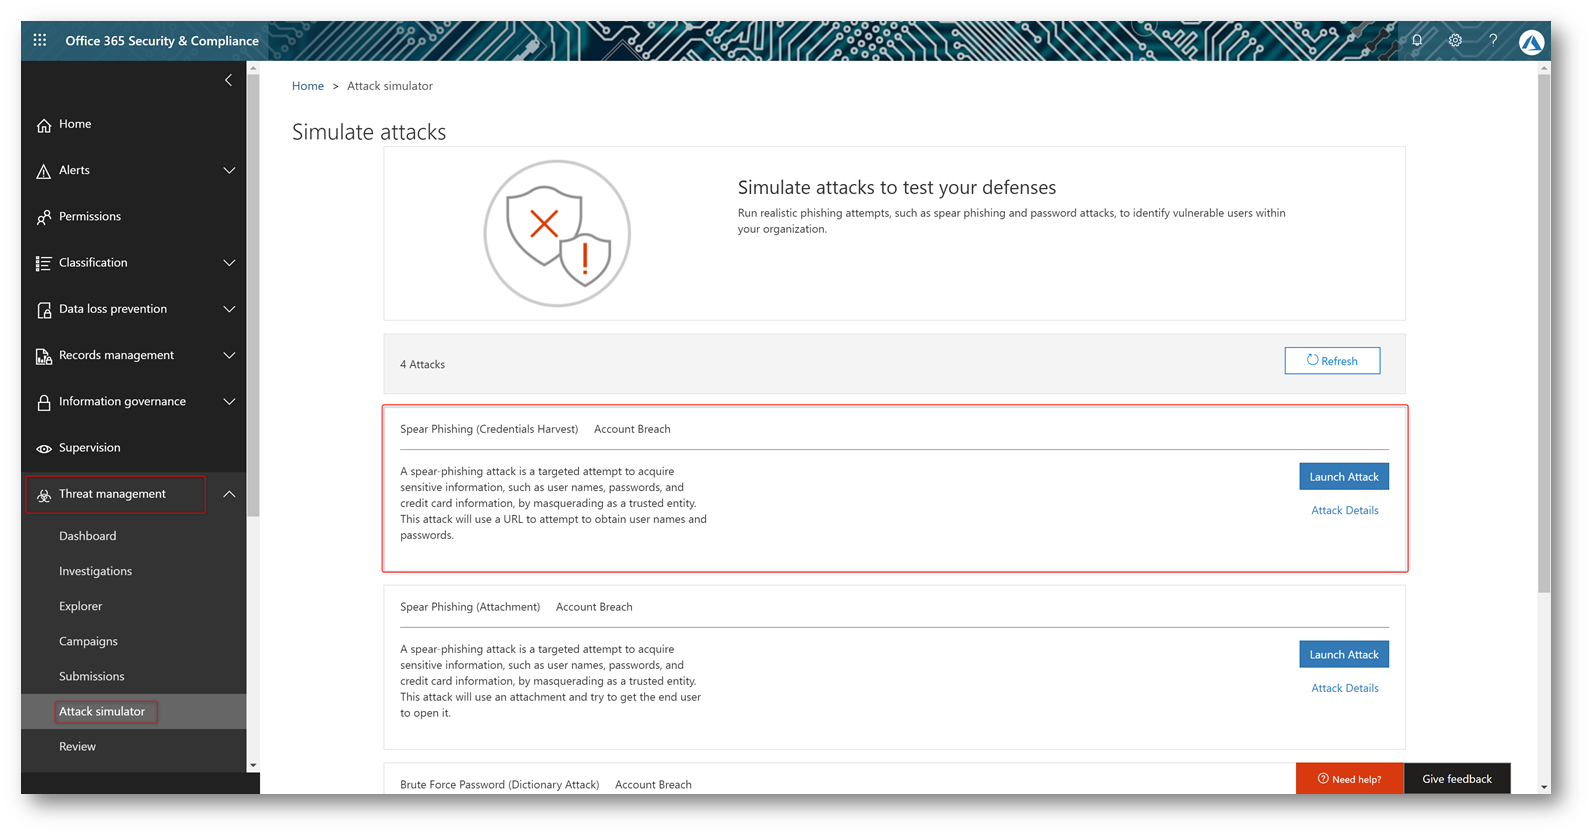Collapse the navigation pane arrow
Screen dimensions: 1593x836
(228, 80)
